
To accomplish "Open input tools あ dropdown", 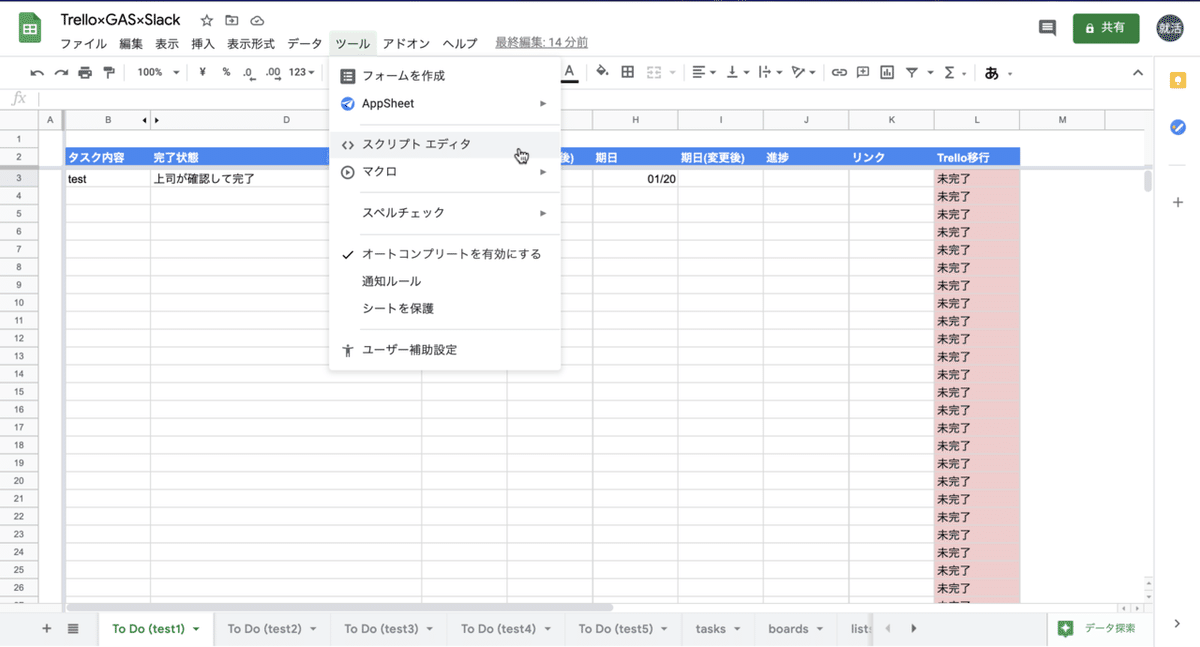I will pyautogui.click(x=998, y=73).
